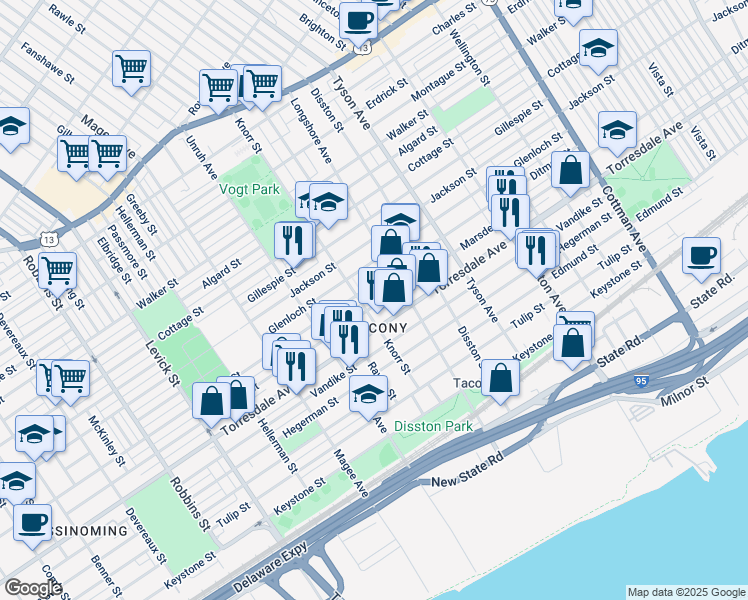Click the Disston Park label
Viewport: 748px width, 600px height.
(431, 426)
